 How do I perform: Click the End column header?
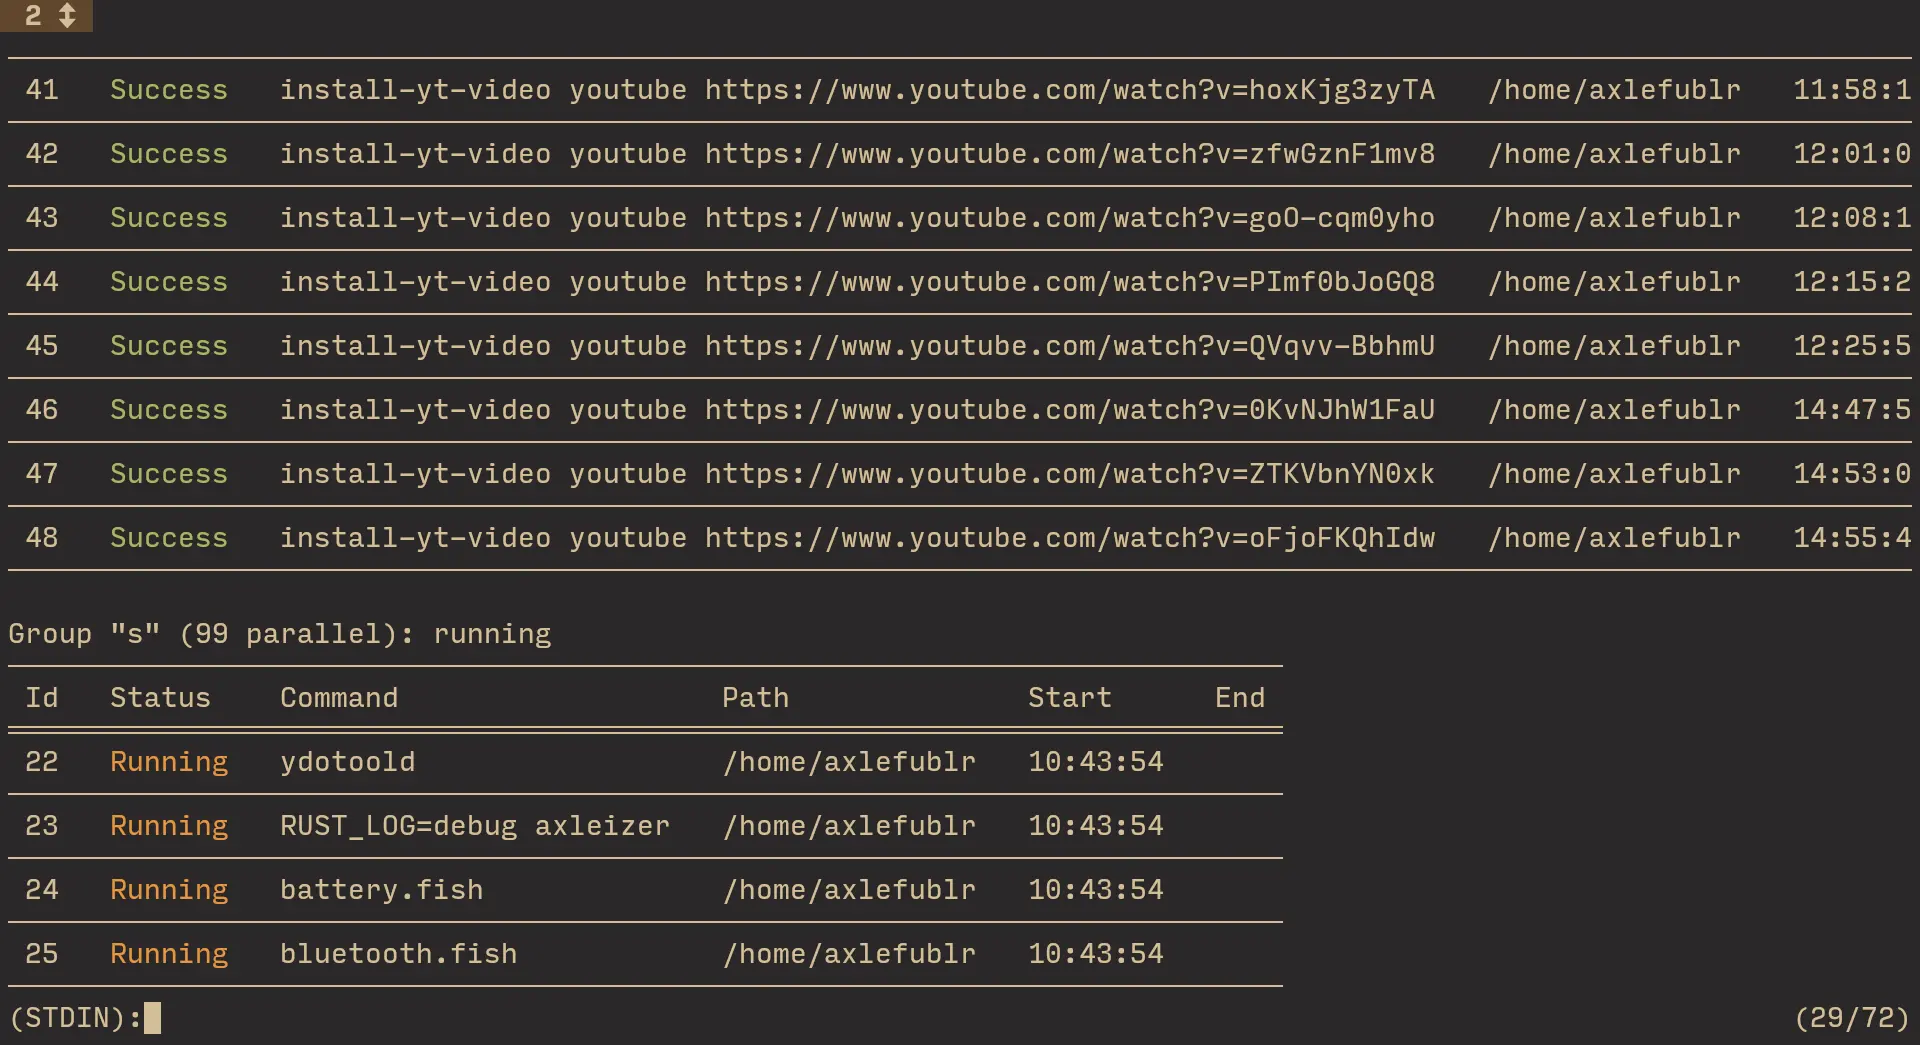[x=1239, y=698]
